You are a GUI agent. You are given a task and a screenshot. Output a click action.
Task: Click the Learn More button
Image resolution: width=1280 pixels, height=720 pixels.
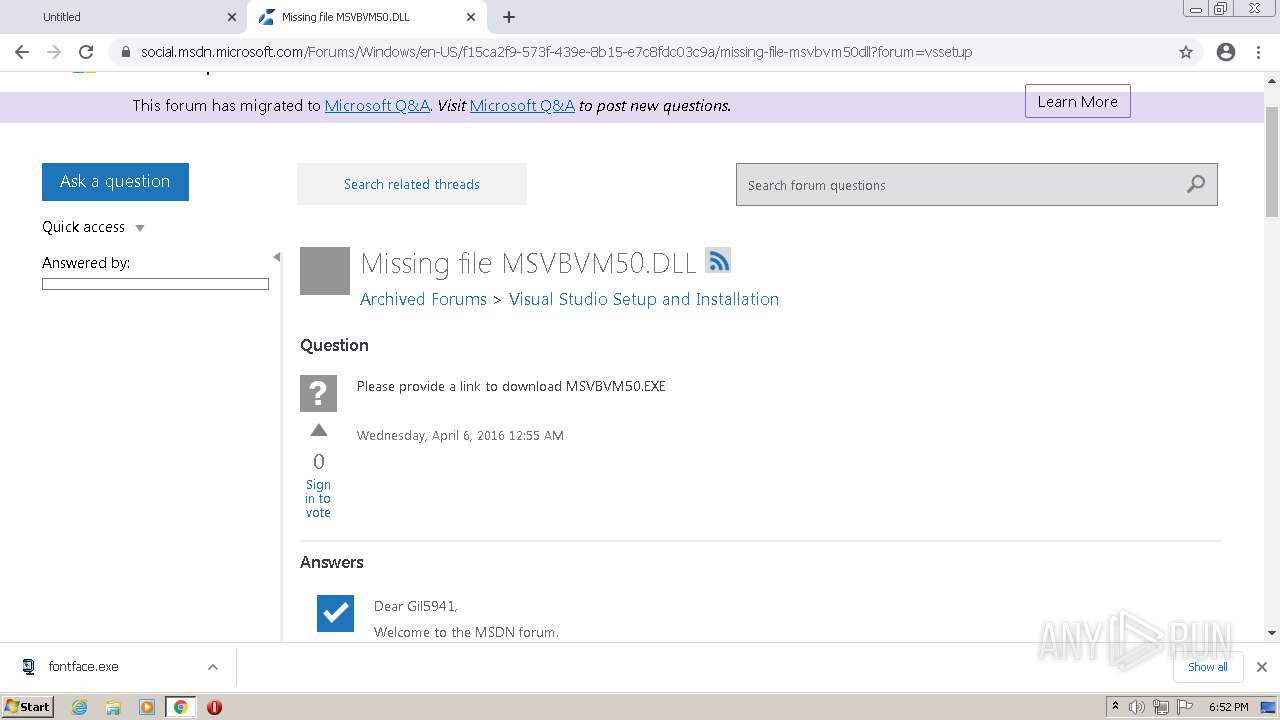coord(1077,101)
